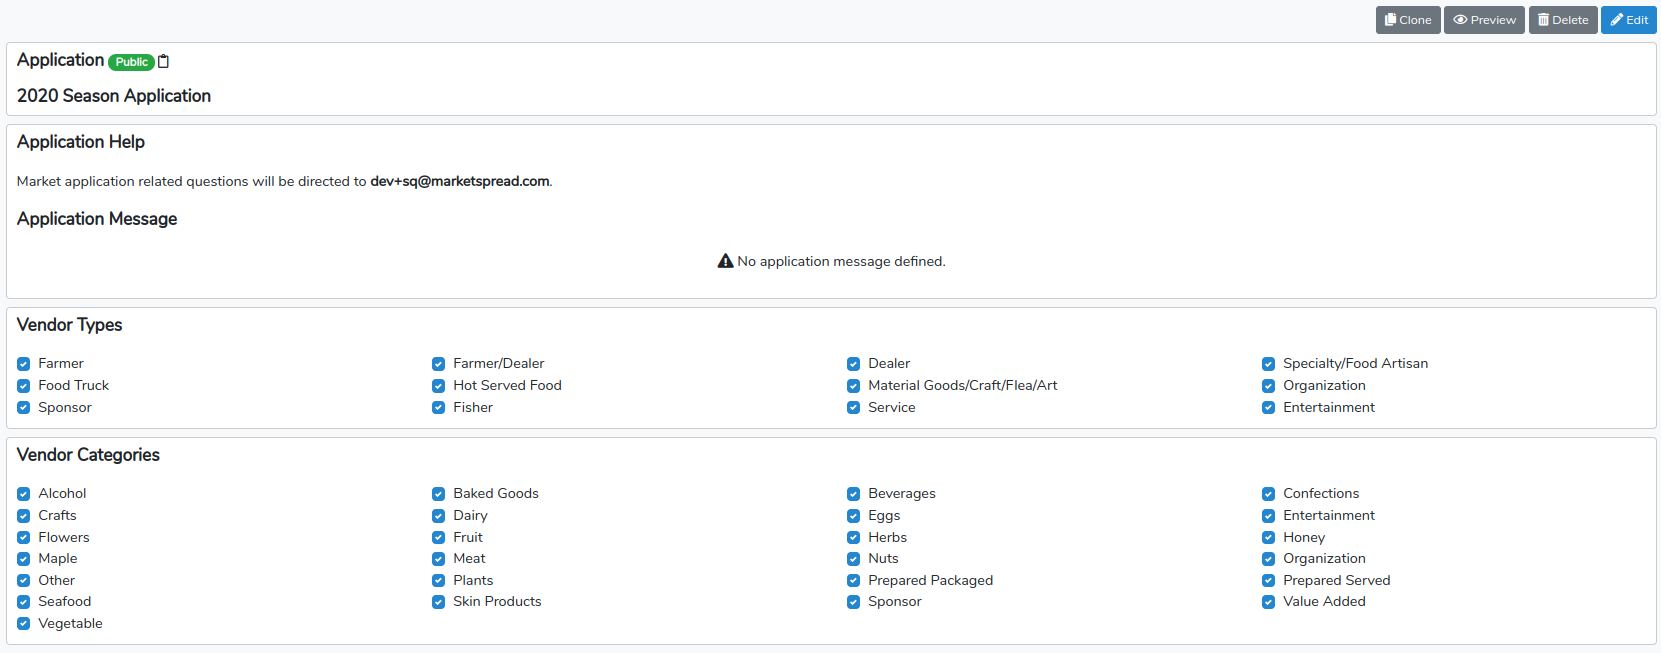The image size is (1661, 653).
Task: Uncheck the Prepared Packaged category
Action: pyautogui.click(x=853, y=581)
